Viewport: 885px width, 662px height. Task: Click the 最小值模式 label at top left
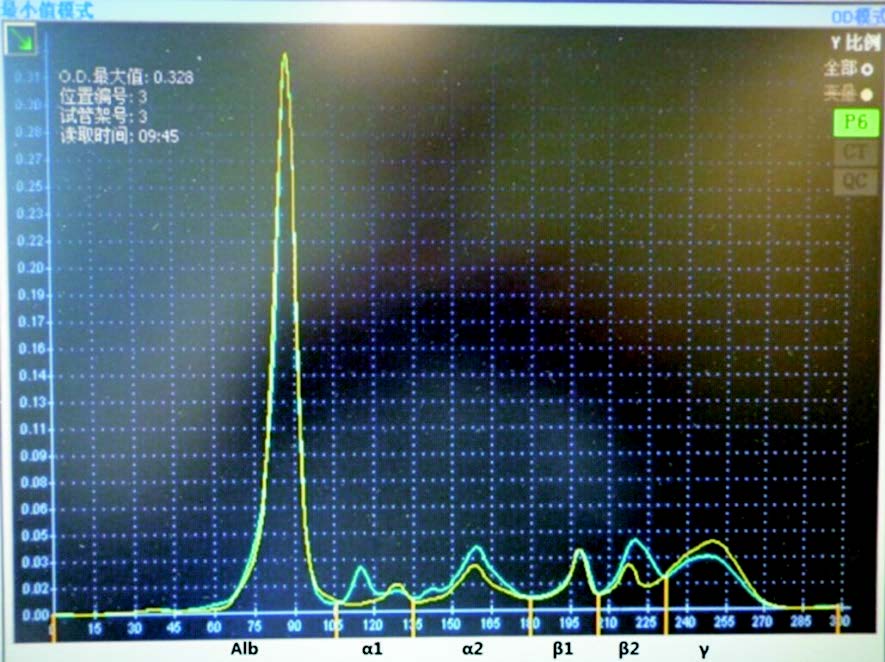pos(47,10)
